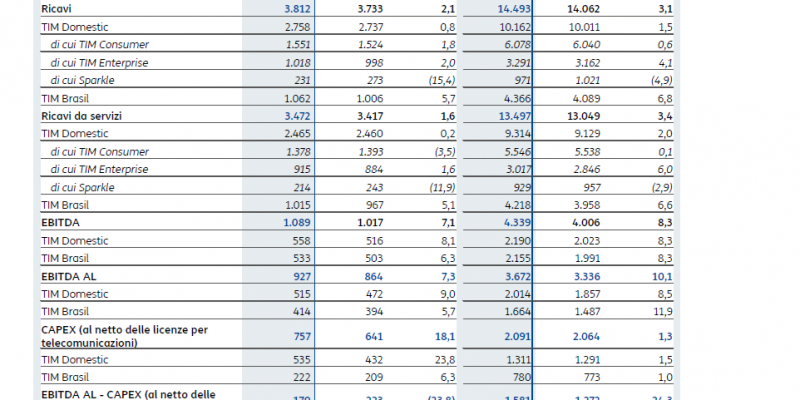Click the cell showing 4.218

point(517,206)
